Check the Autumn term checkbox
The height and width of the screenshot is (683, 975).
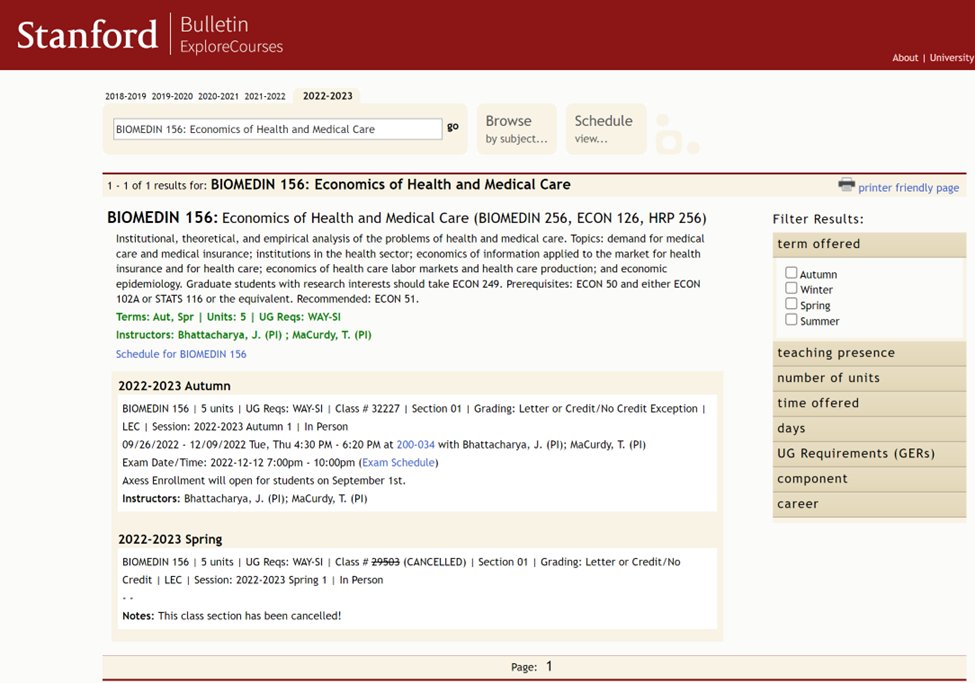point(791,272)
